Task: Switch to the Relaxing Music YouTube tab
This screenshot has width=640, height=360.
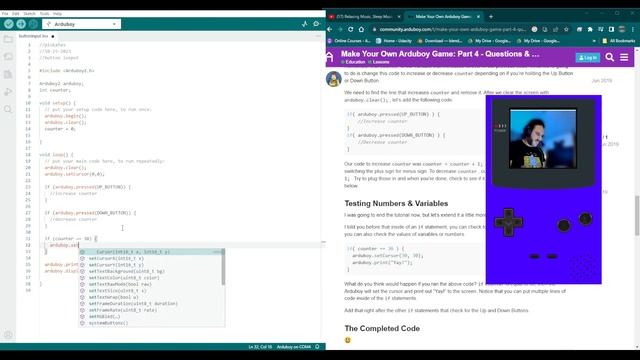Action: tap(363, 17)
